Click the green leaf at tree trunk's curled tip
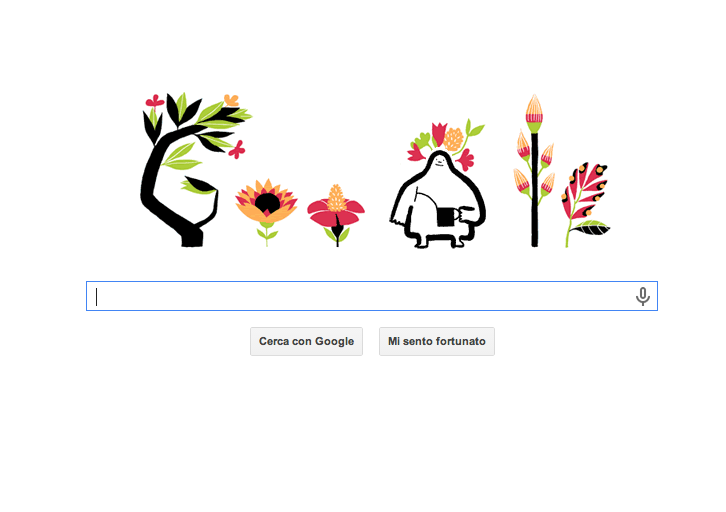Viewport: 726px width, 512px height. (x=197, y=185)
